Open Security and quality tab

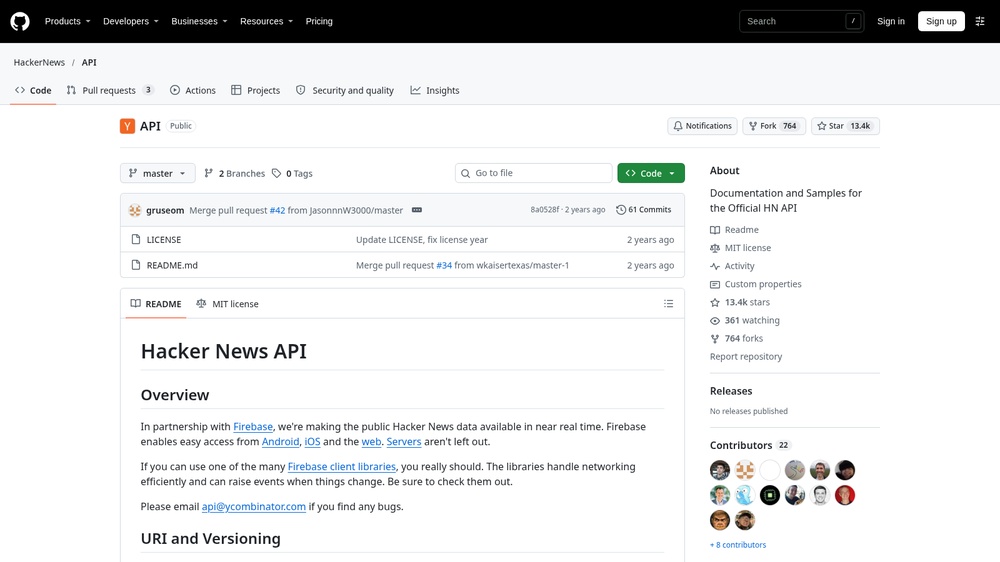click(x=345, y=91)
